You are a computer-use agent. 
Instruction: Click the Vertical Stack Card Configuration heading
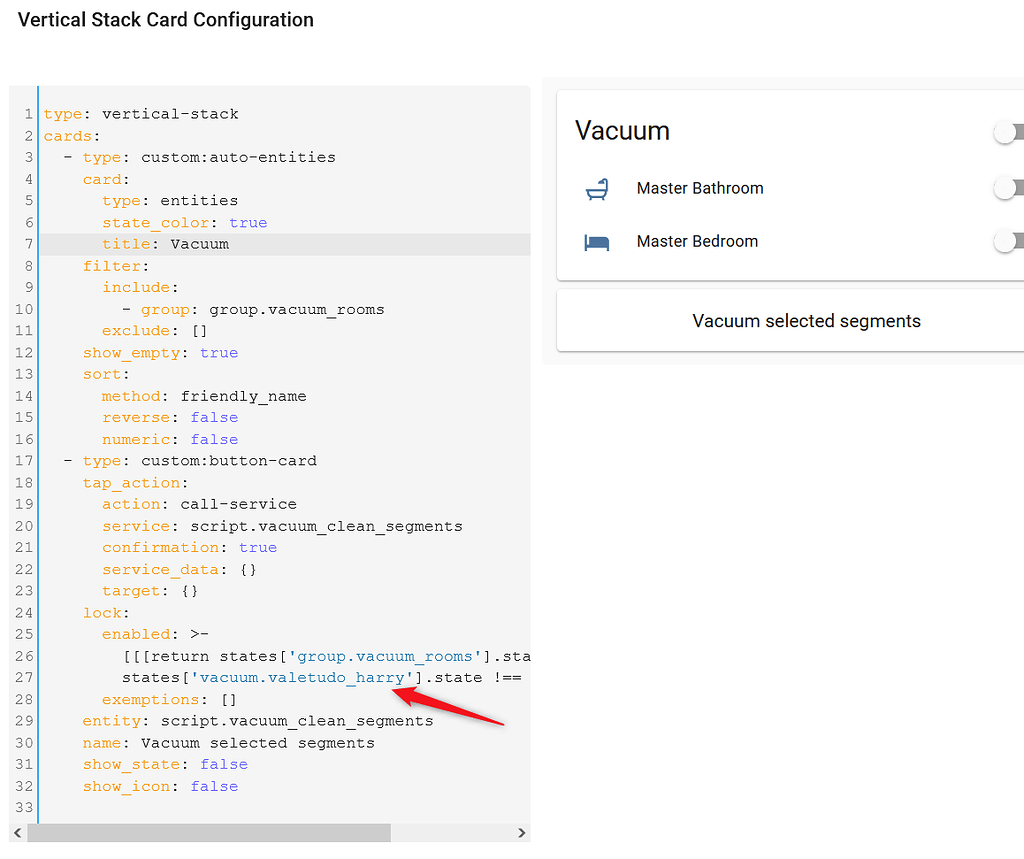coord(165,20)
